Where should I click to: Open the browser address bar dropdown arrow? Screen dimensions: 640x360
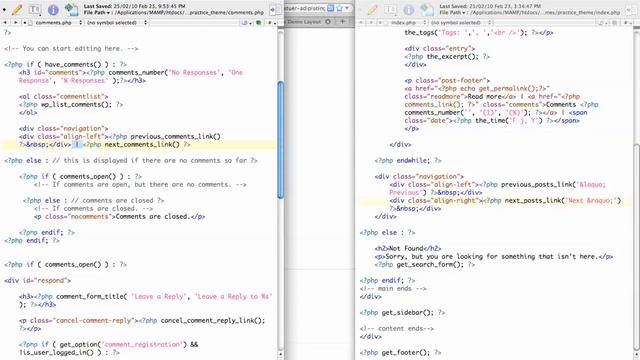coord(347,8)
